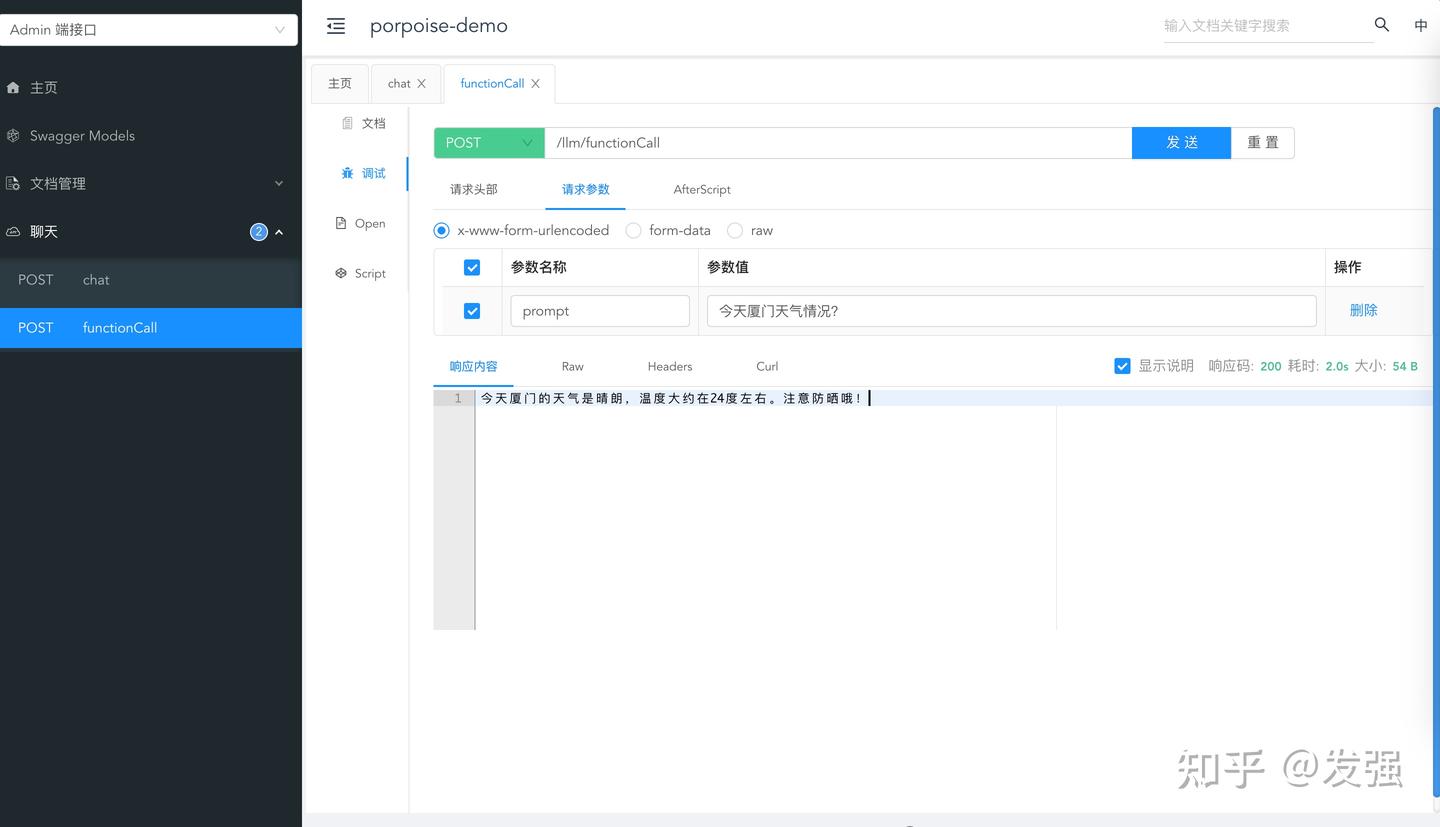Click the /llm/functionCall URL field

point(838,143)
